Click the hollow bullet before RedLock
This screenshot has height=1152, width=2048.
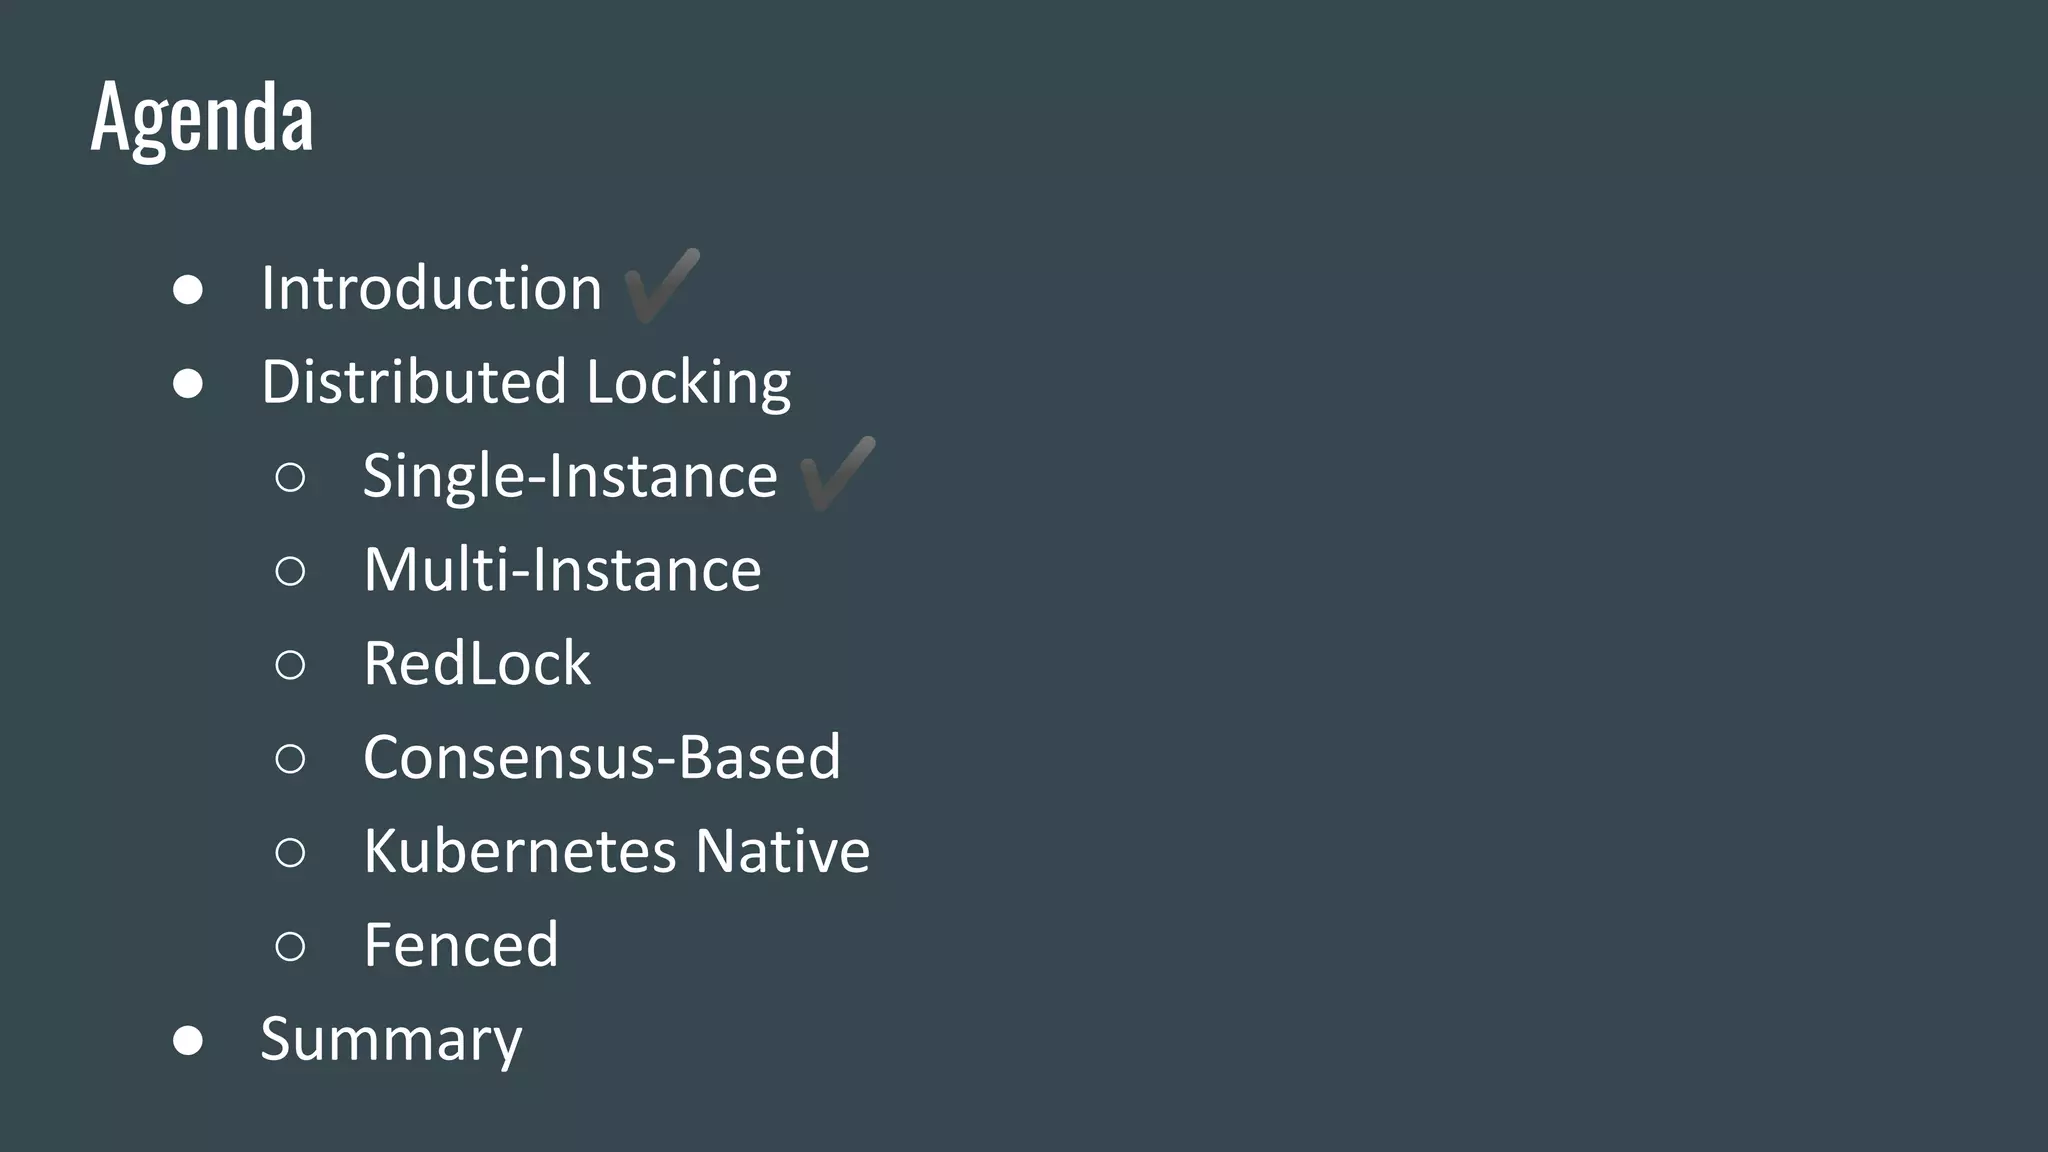point(290,665)
